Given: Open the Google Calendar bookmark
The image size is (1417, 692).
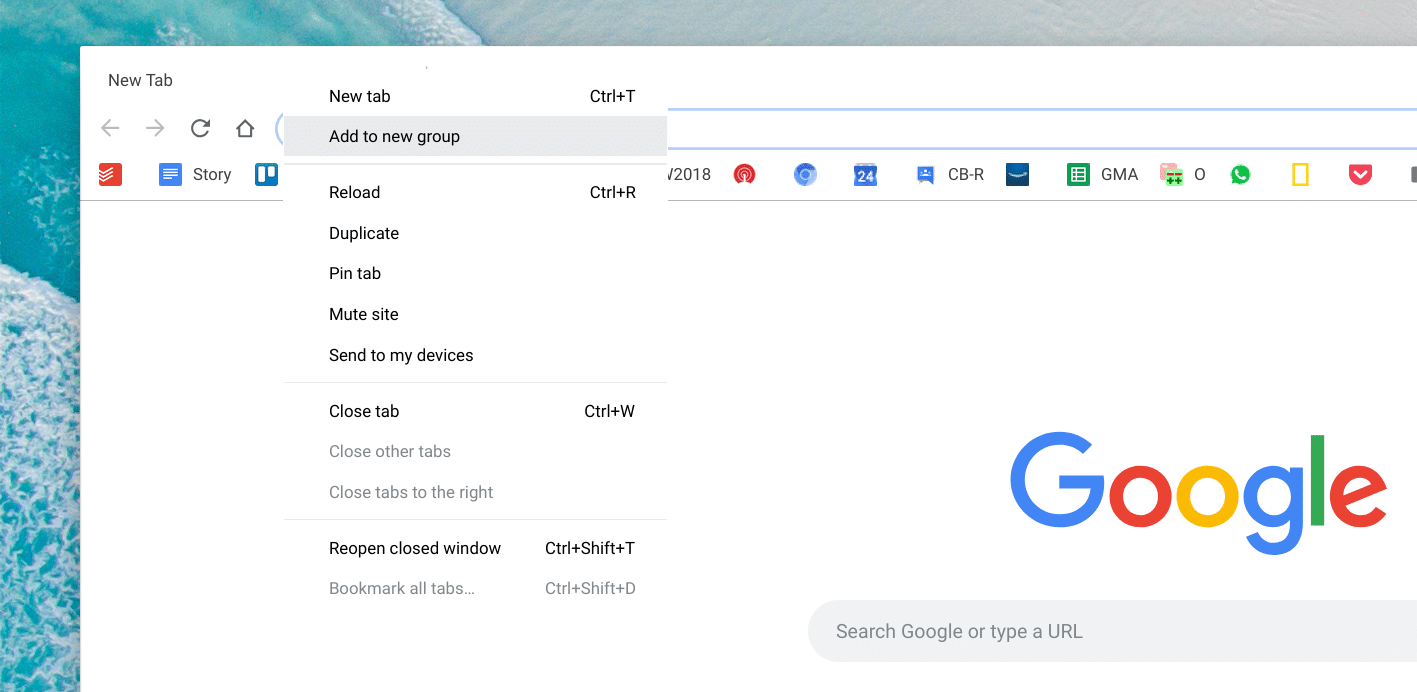Looking at the screenshot, I should [864, 174].
